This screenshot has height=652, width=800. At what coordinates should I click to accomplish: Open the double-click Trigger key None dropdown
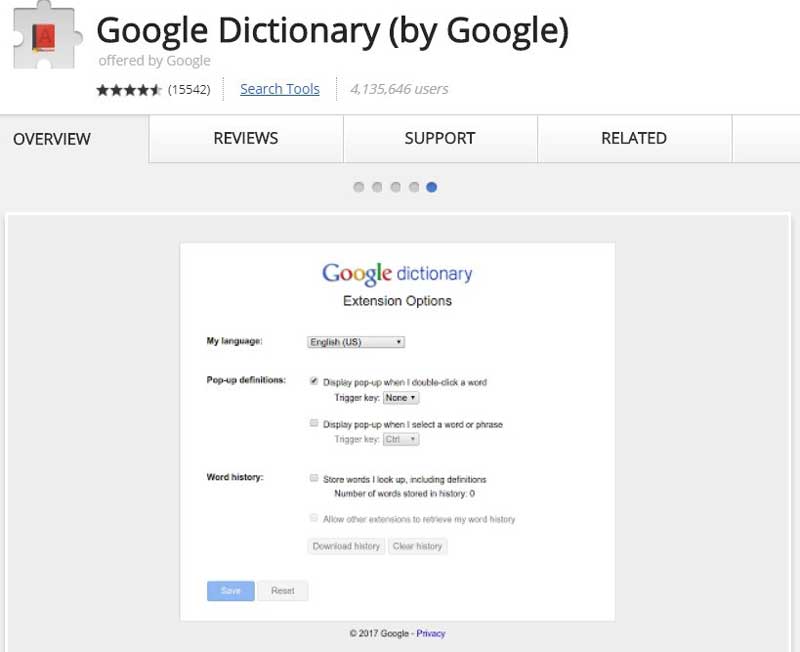(x=401, y=397)
